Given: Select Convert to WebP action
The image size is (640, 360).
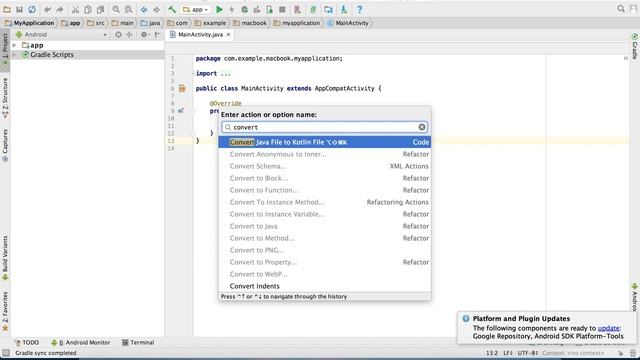Looking at the screenshot, I should pos(324,274).
